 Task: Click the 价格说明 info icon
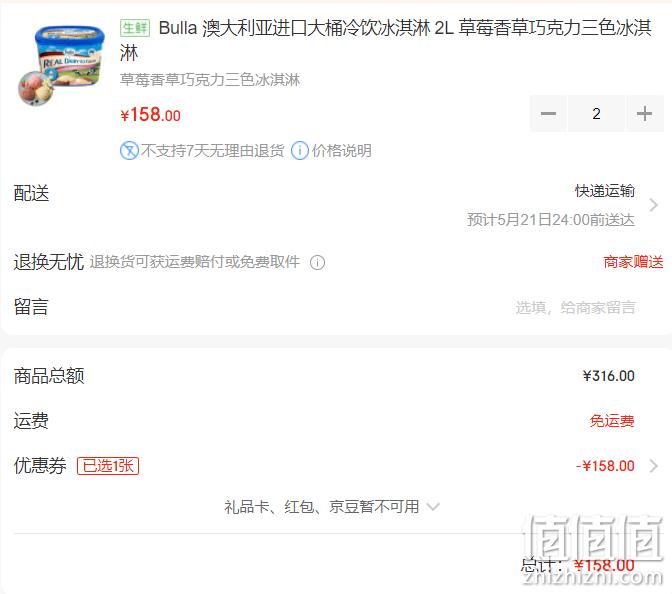coord(300,151)
